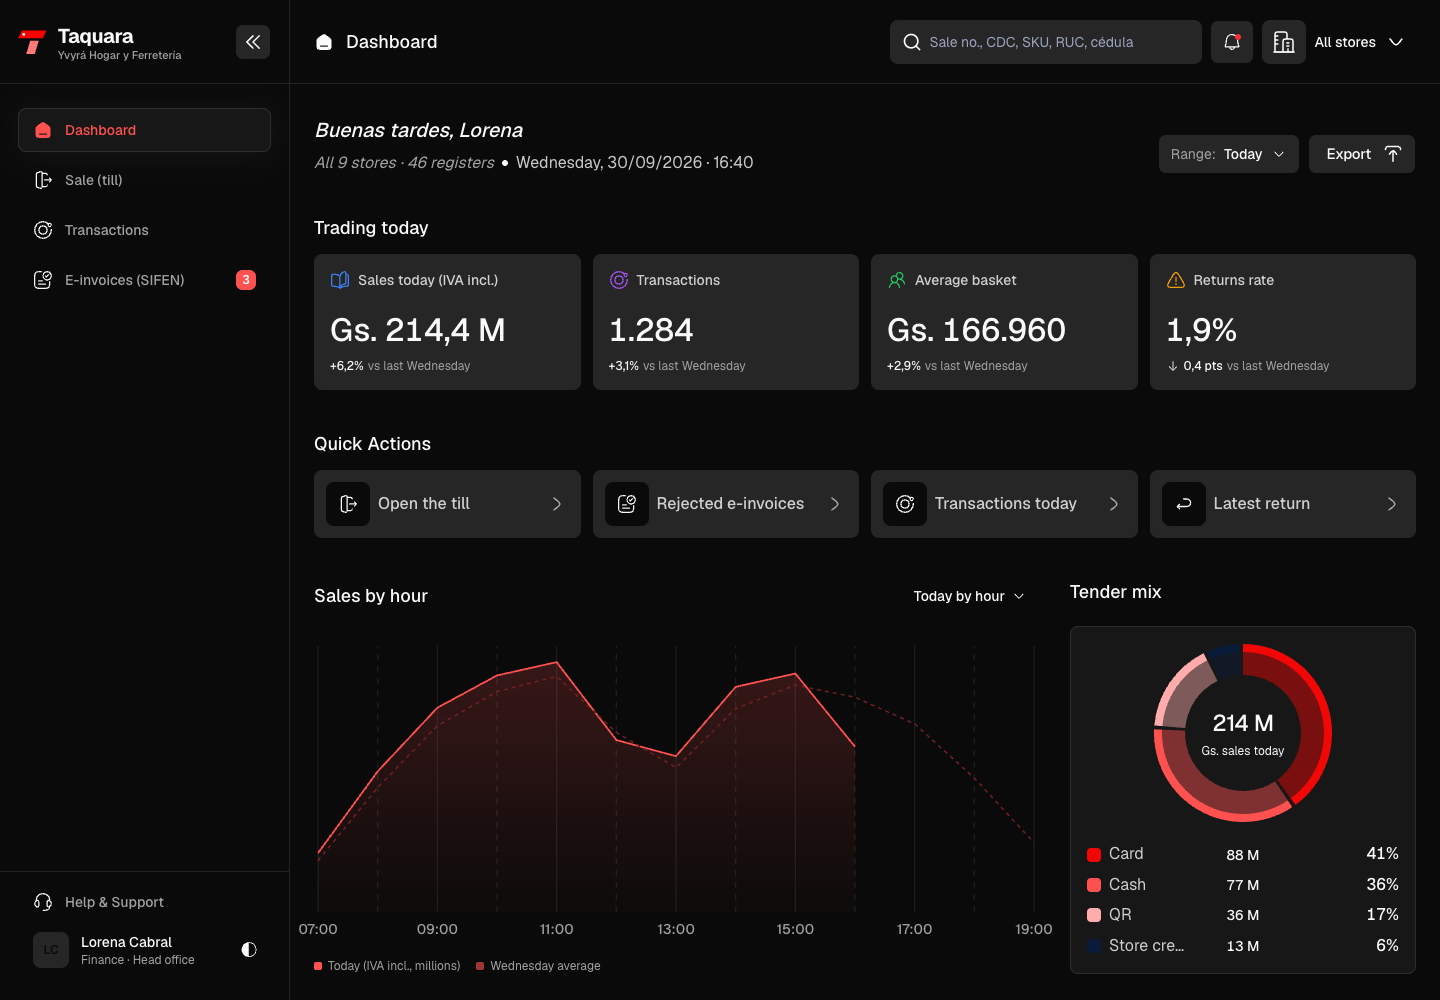Open Transactions in the sidebar

click(x=144, y=230)
